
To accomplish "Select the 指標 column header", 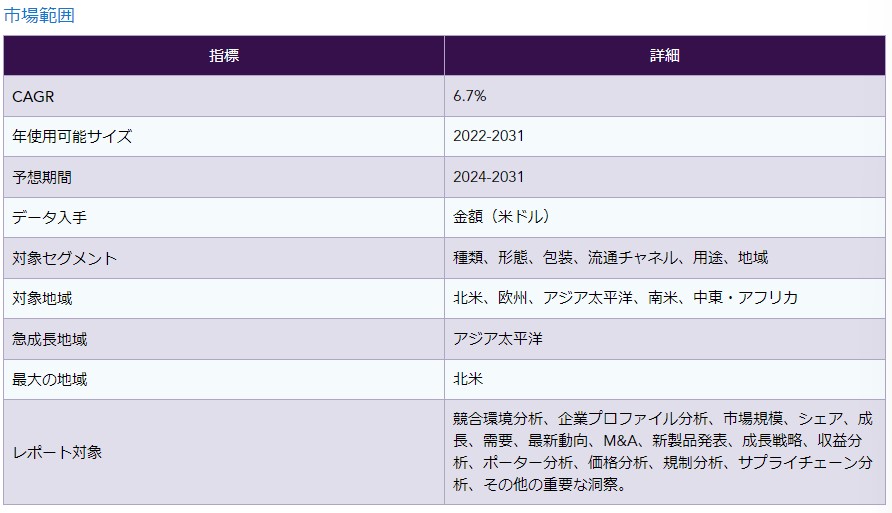I will [224, 56].
